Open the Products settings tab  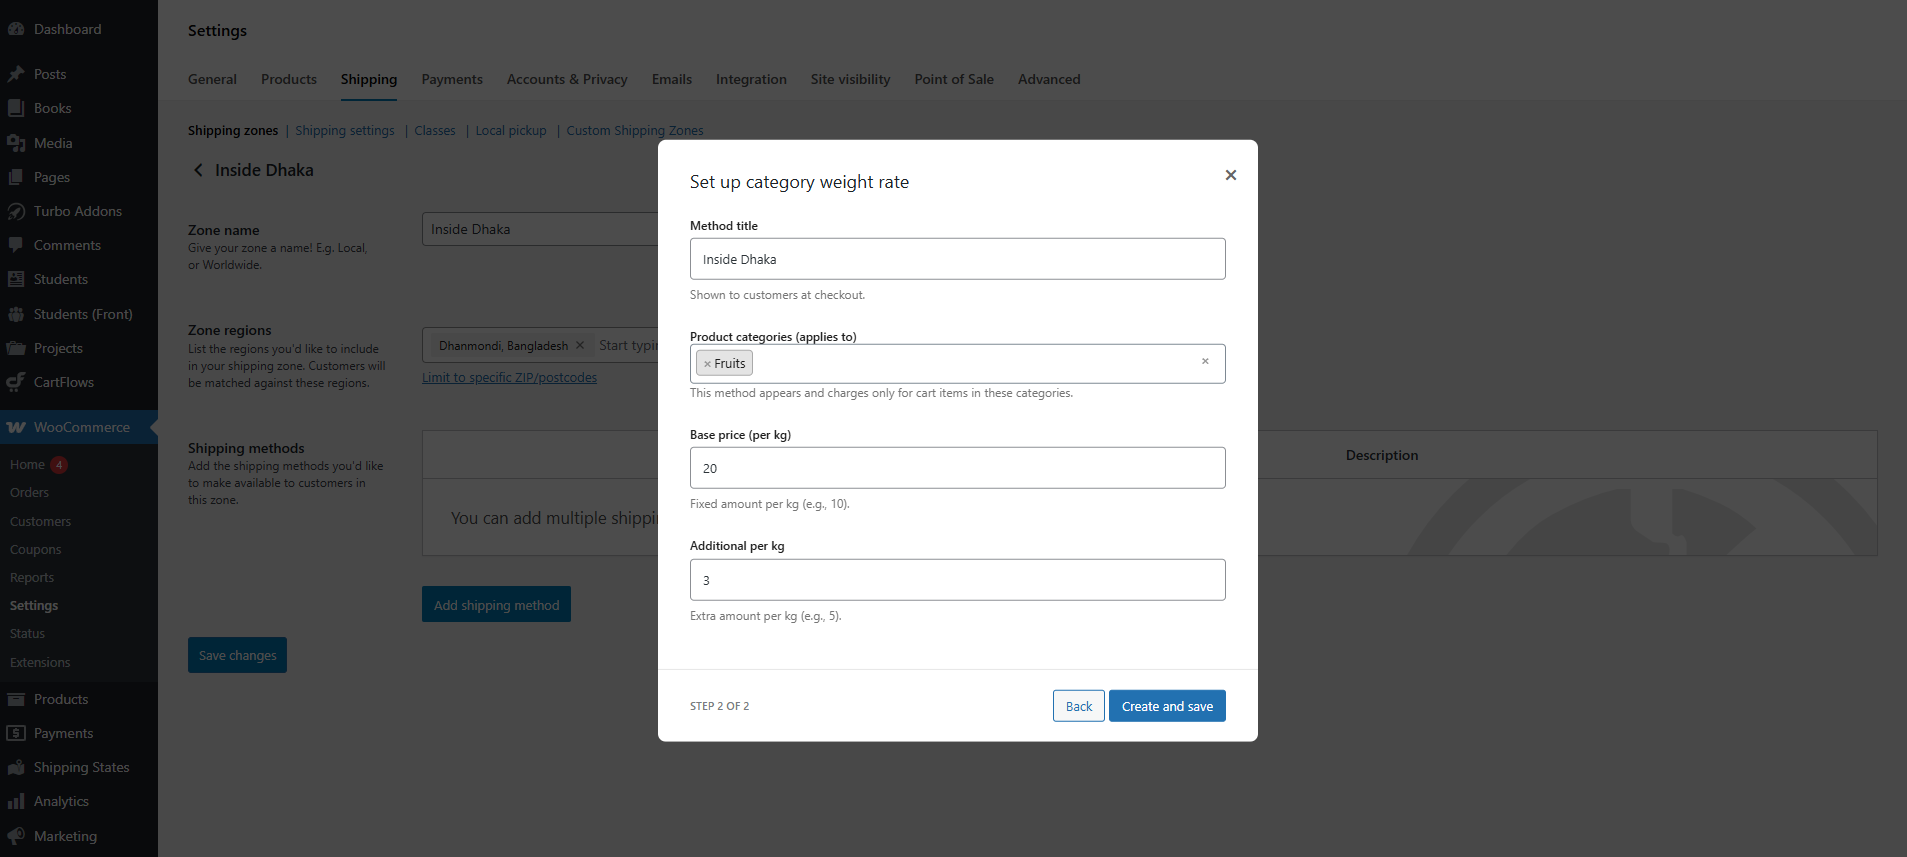coord(289,79)
